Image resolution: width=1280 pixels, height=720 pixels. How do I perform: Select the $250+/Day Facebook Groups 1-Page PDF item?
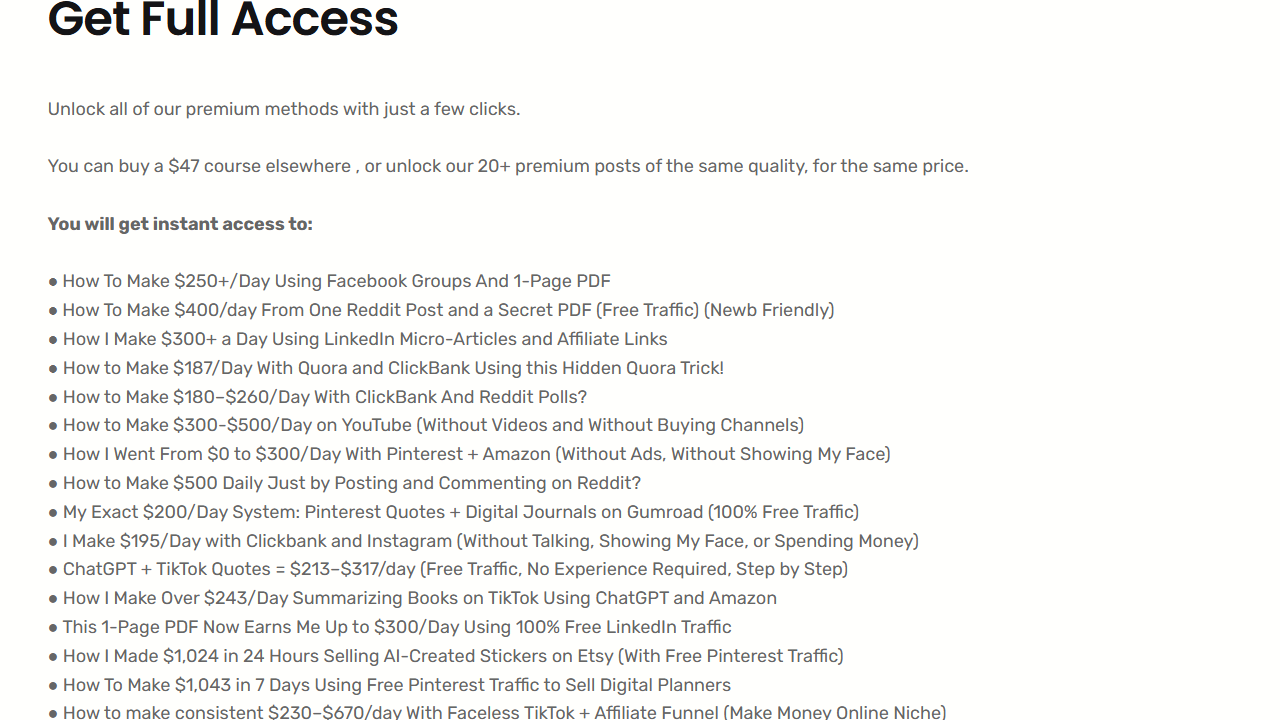click(x=329, y=282)
